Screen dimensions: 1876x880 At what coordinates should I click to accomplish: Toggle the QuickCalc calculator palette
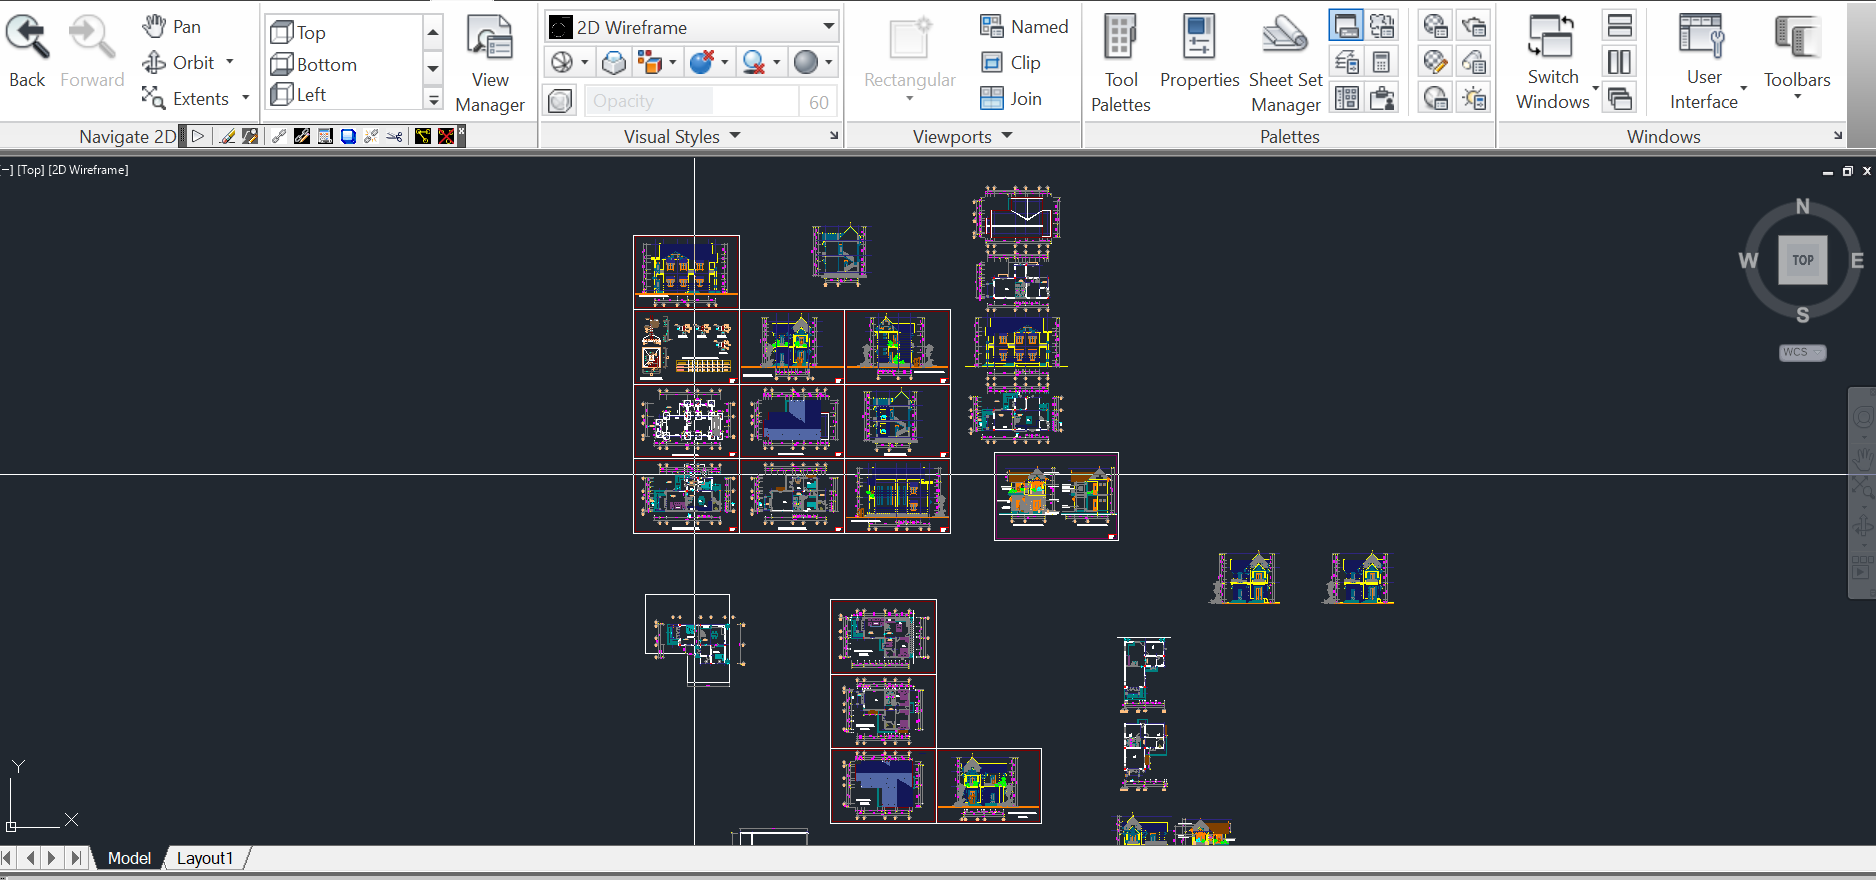click(x=1381, y=63)
